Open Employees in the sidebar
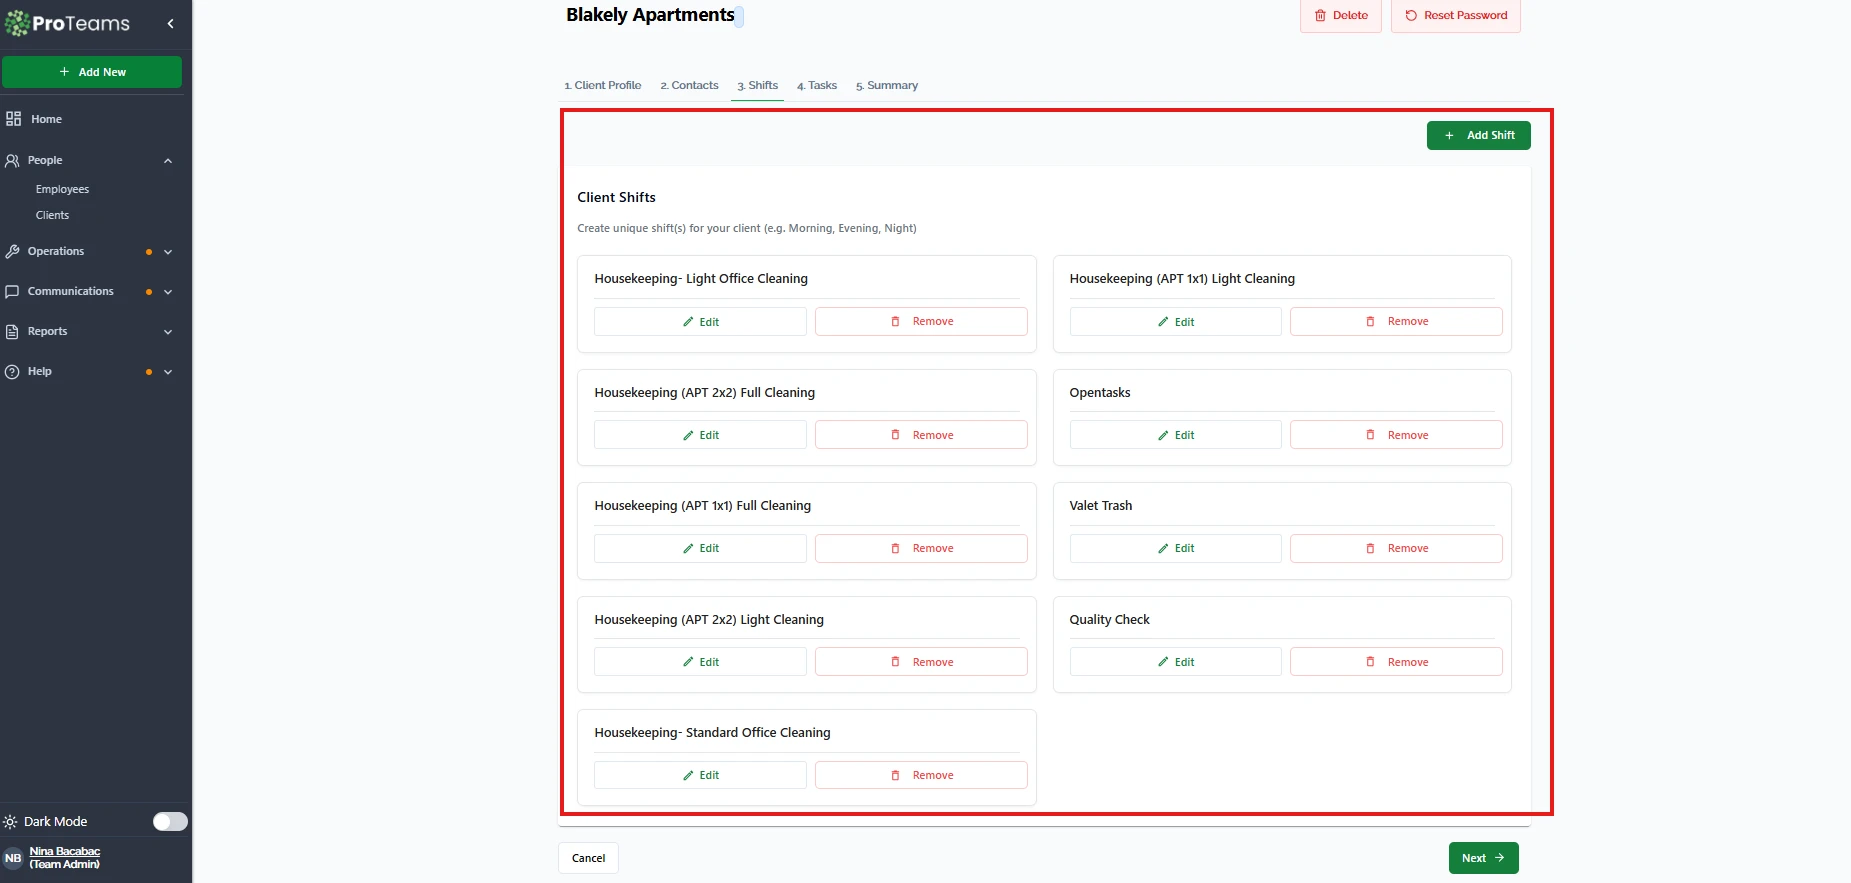Screen dimensions: 1851x883 [x=62, y=189]
